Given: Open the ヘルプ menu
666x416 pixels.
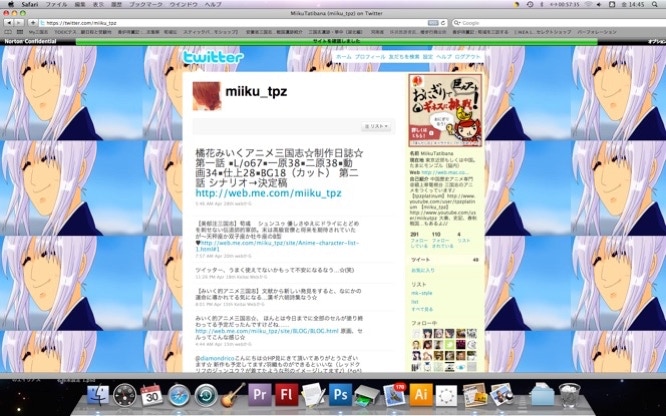Looking at the screenshot, I should pyautogui.click(x=213, y=4).
